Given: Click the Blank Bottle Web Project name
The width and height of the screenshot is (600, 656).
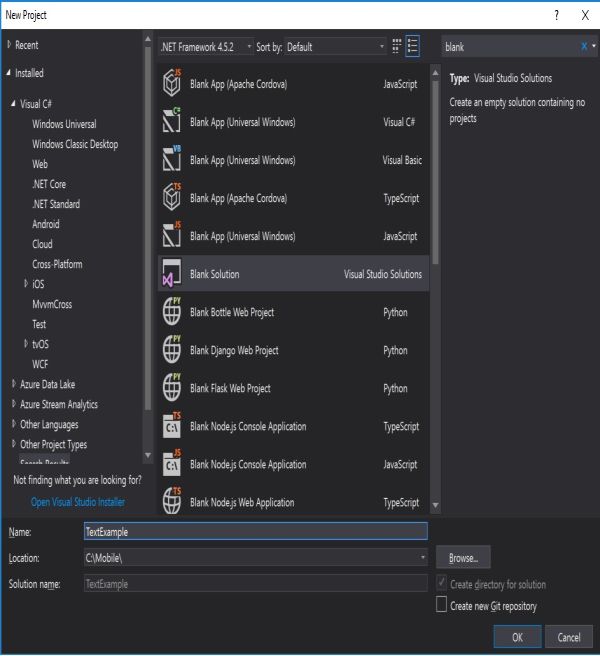Looking at the screenshot, I should 232,312.
